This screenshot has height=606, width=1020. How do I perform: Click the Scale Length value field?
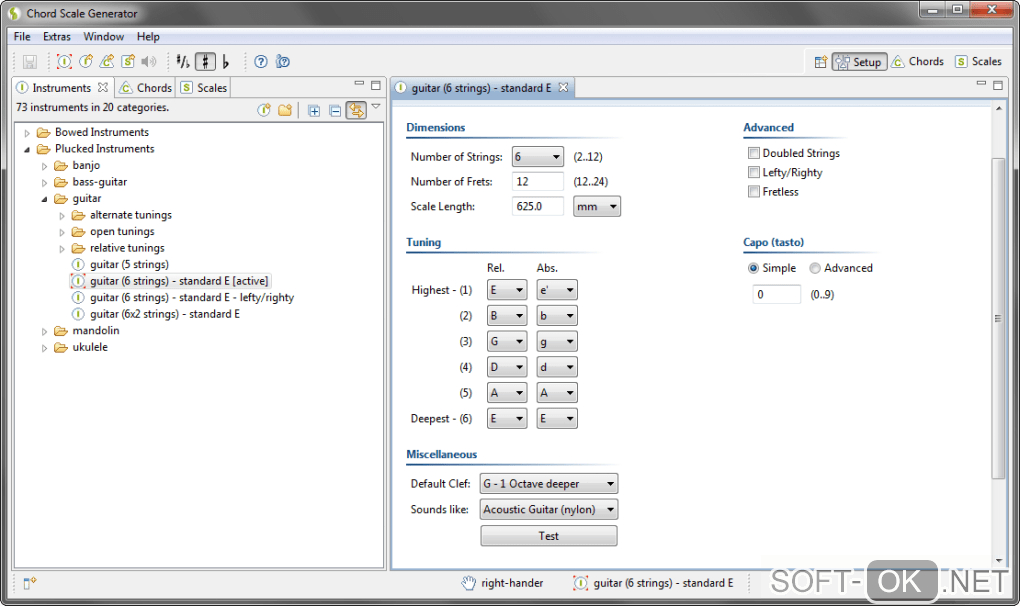click(x=537, y=207)
